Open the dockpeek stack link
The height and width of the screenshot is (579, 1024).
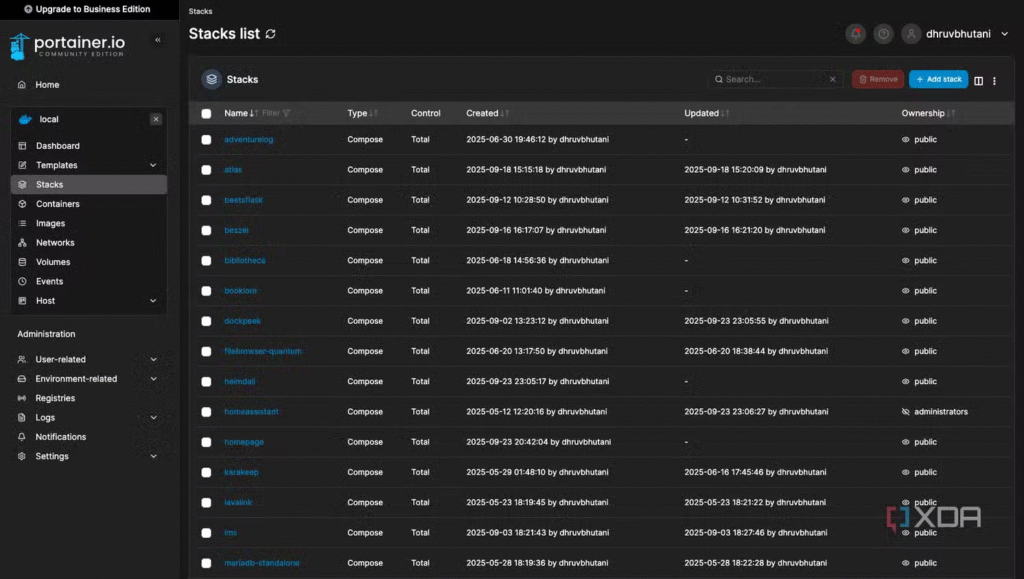point(242,321)
